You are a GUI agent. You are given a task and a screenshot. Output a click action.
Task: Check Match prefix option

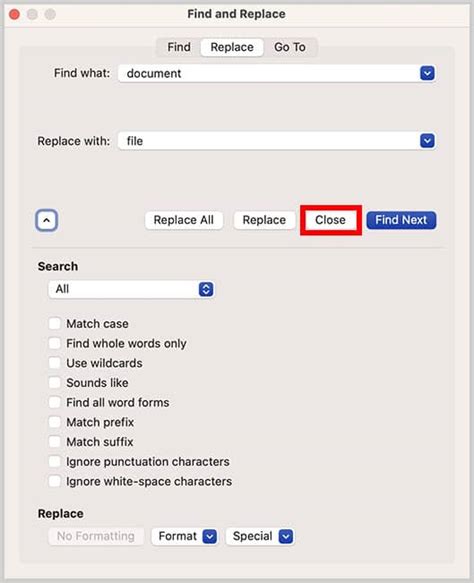(55, 422)
